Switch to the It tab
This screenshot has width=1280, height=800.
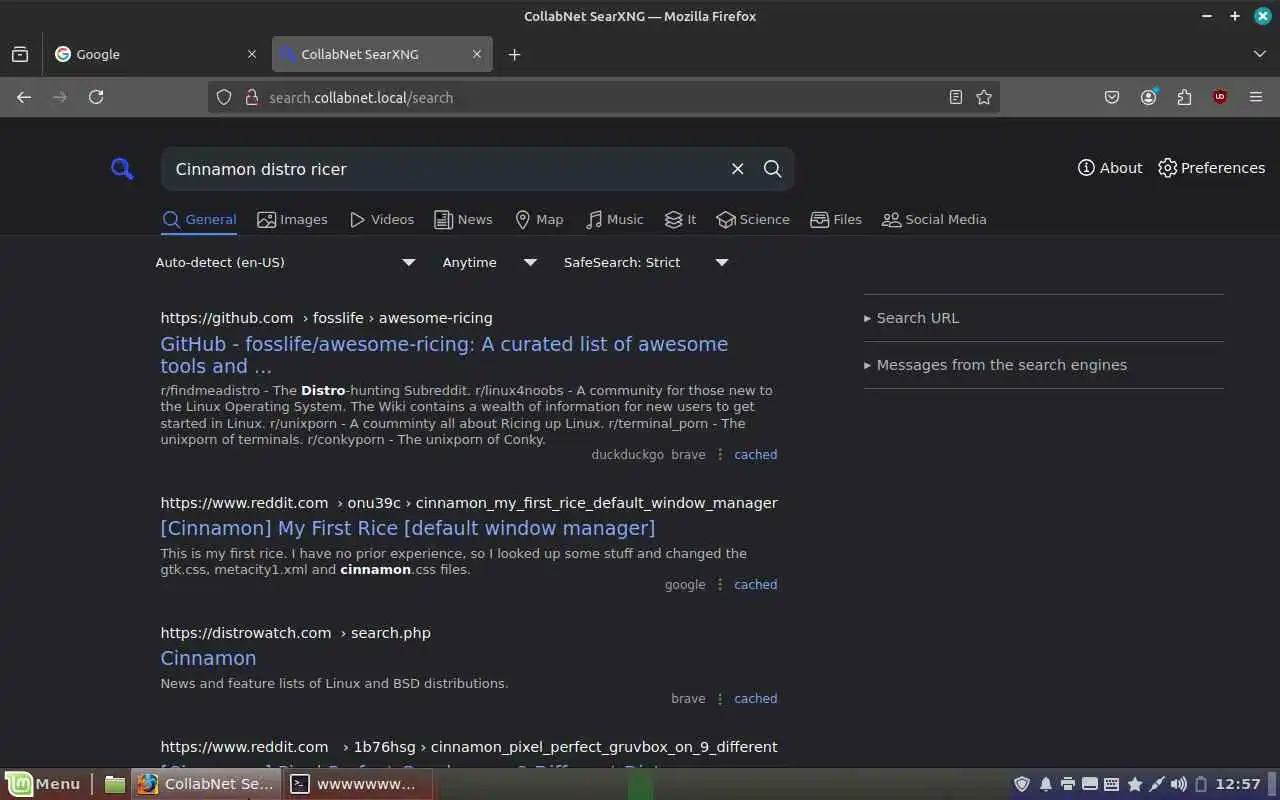pos(680,220)
